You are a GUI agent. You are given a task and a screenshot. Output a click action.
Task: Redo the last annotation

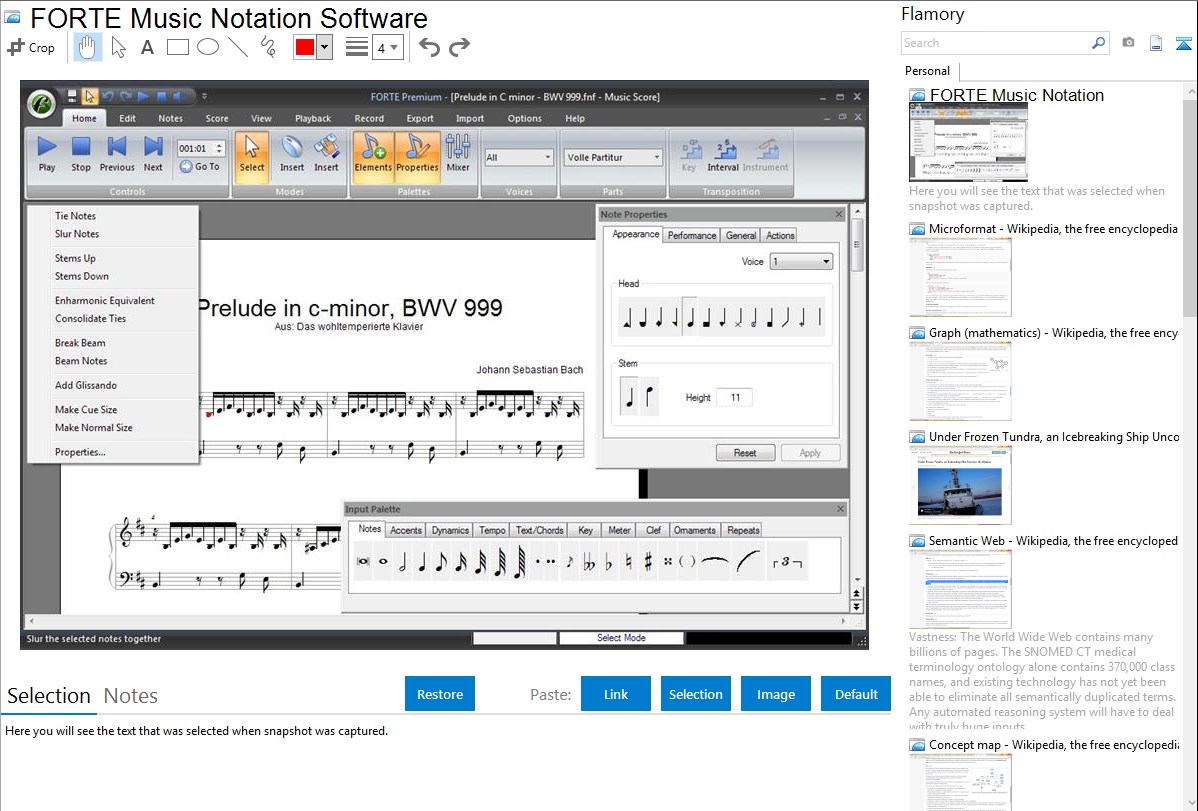point(460,47)
